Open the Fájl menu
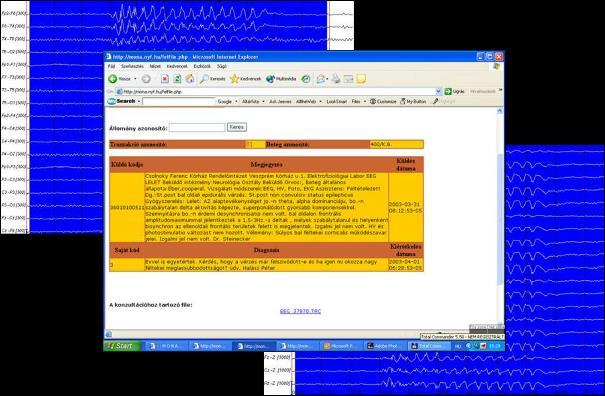The image size is (605, 396). coord(112,66)
